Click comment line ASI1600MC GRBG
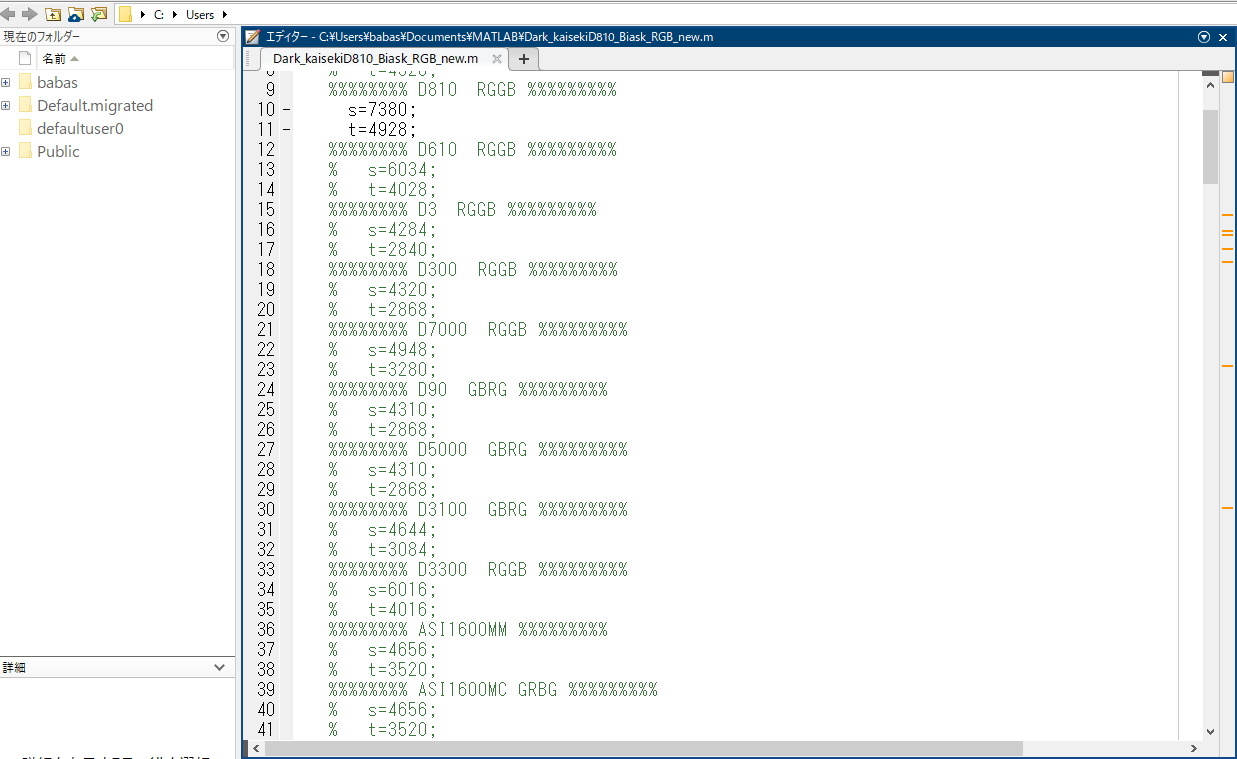 pyautogui.click(x=493, y=690)
